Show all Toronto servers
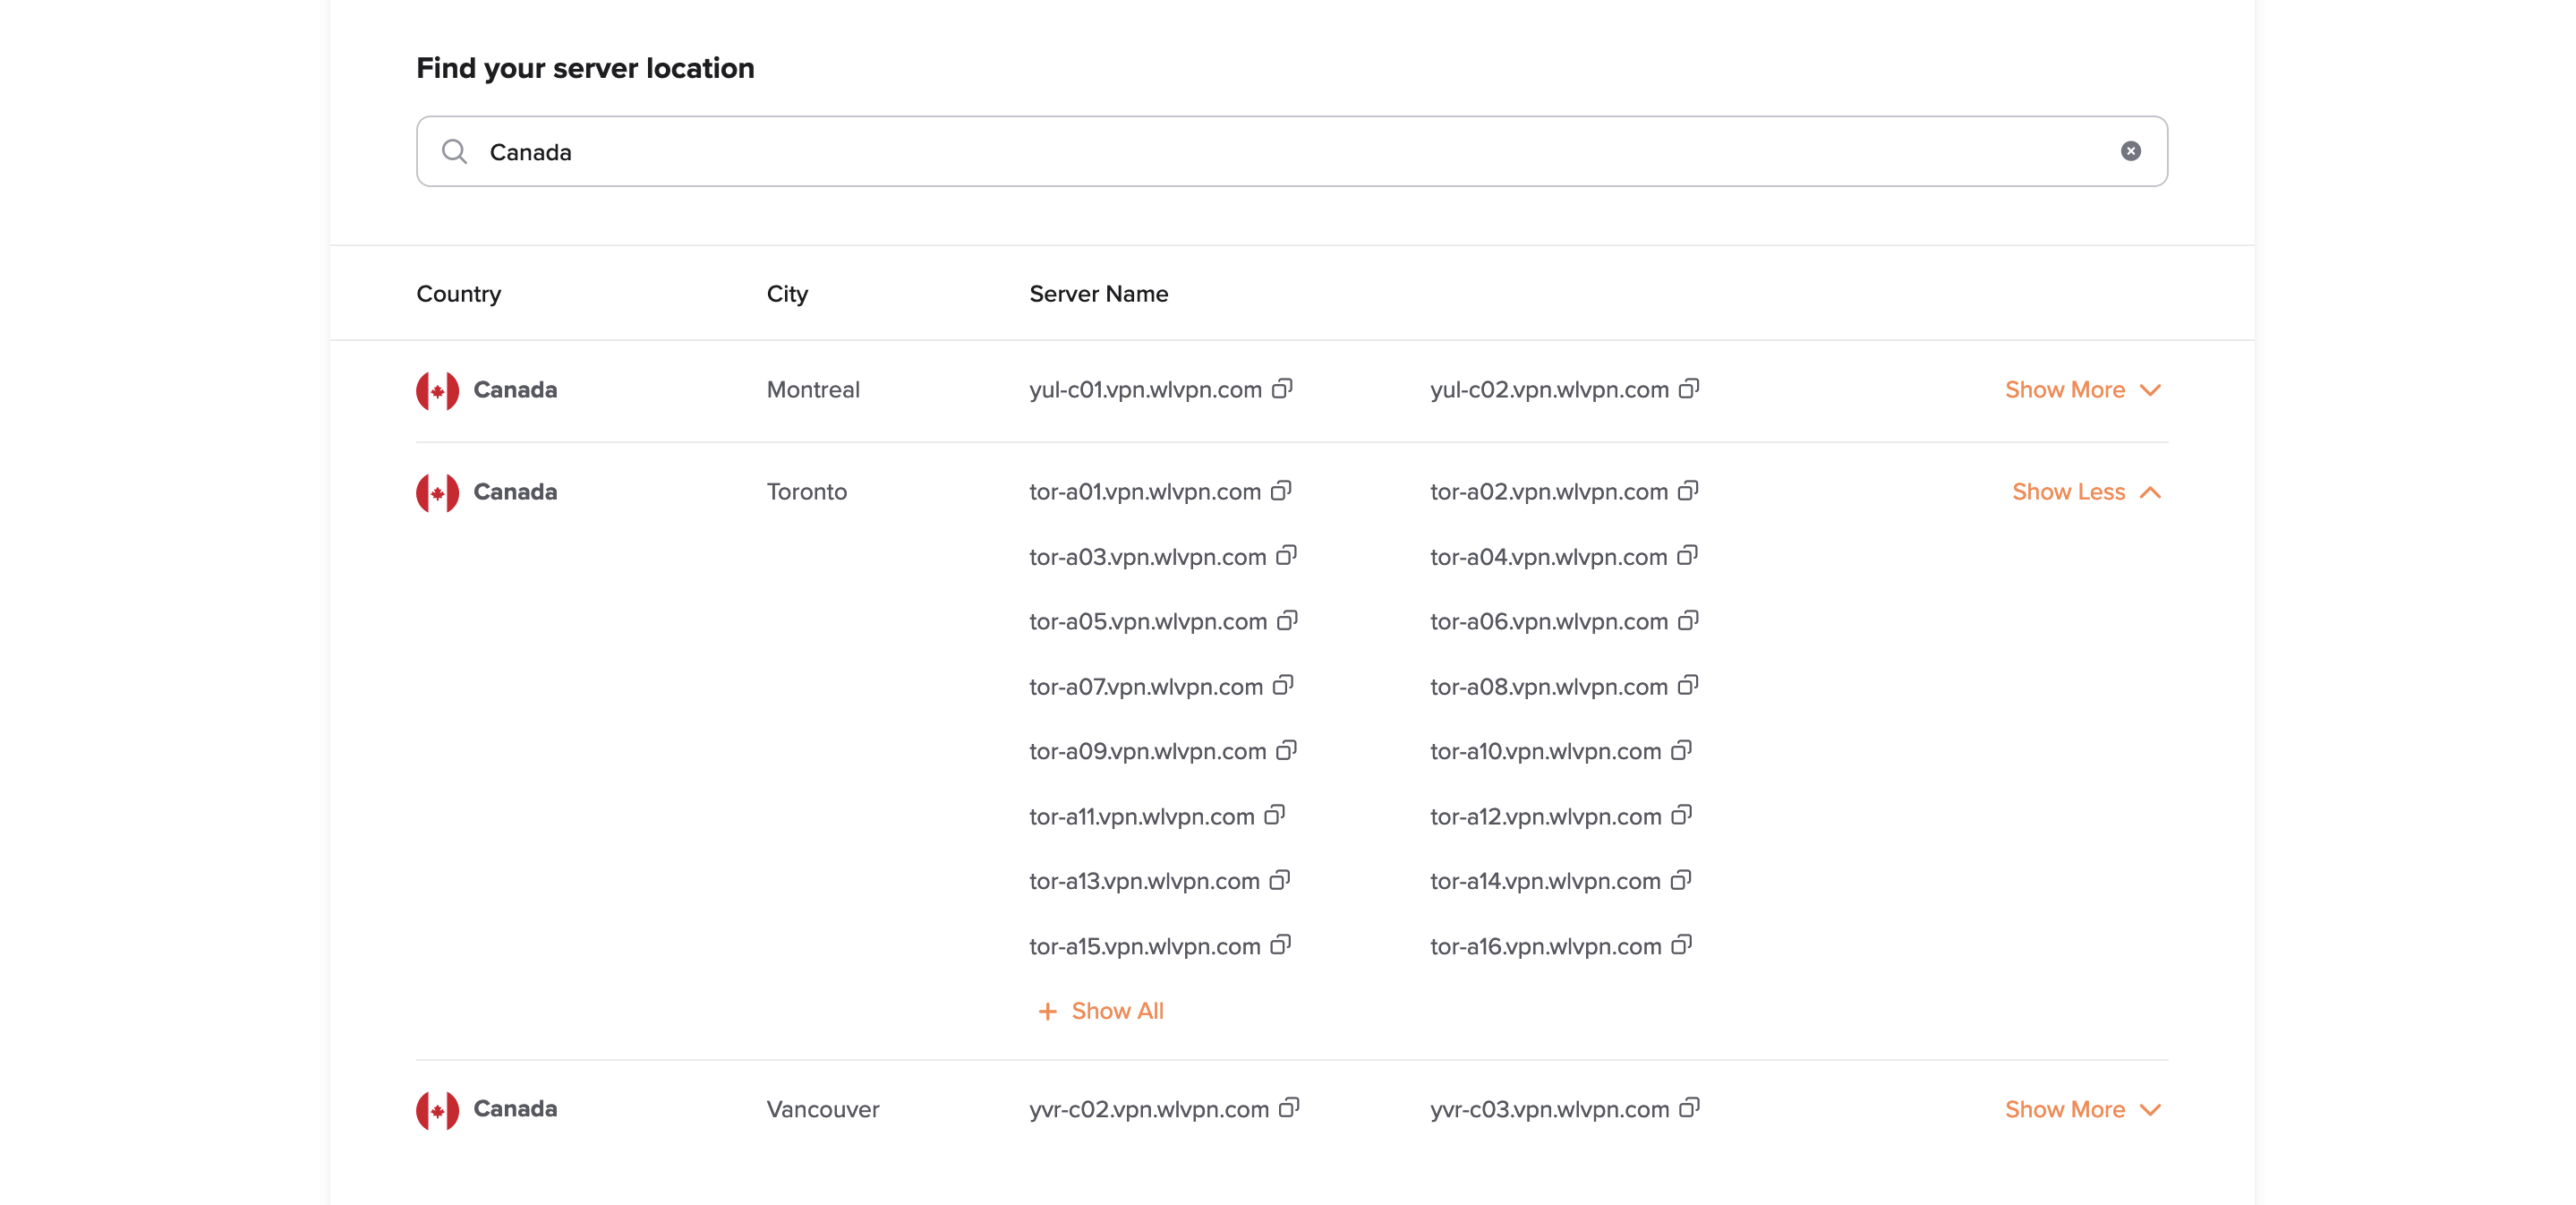 point(1101,1011)
